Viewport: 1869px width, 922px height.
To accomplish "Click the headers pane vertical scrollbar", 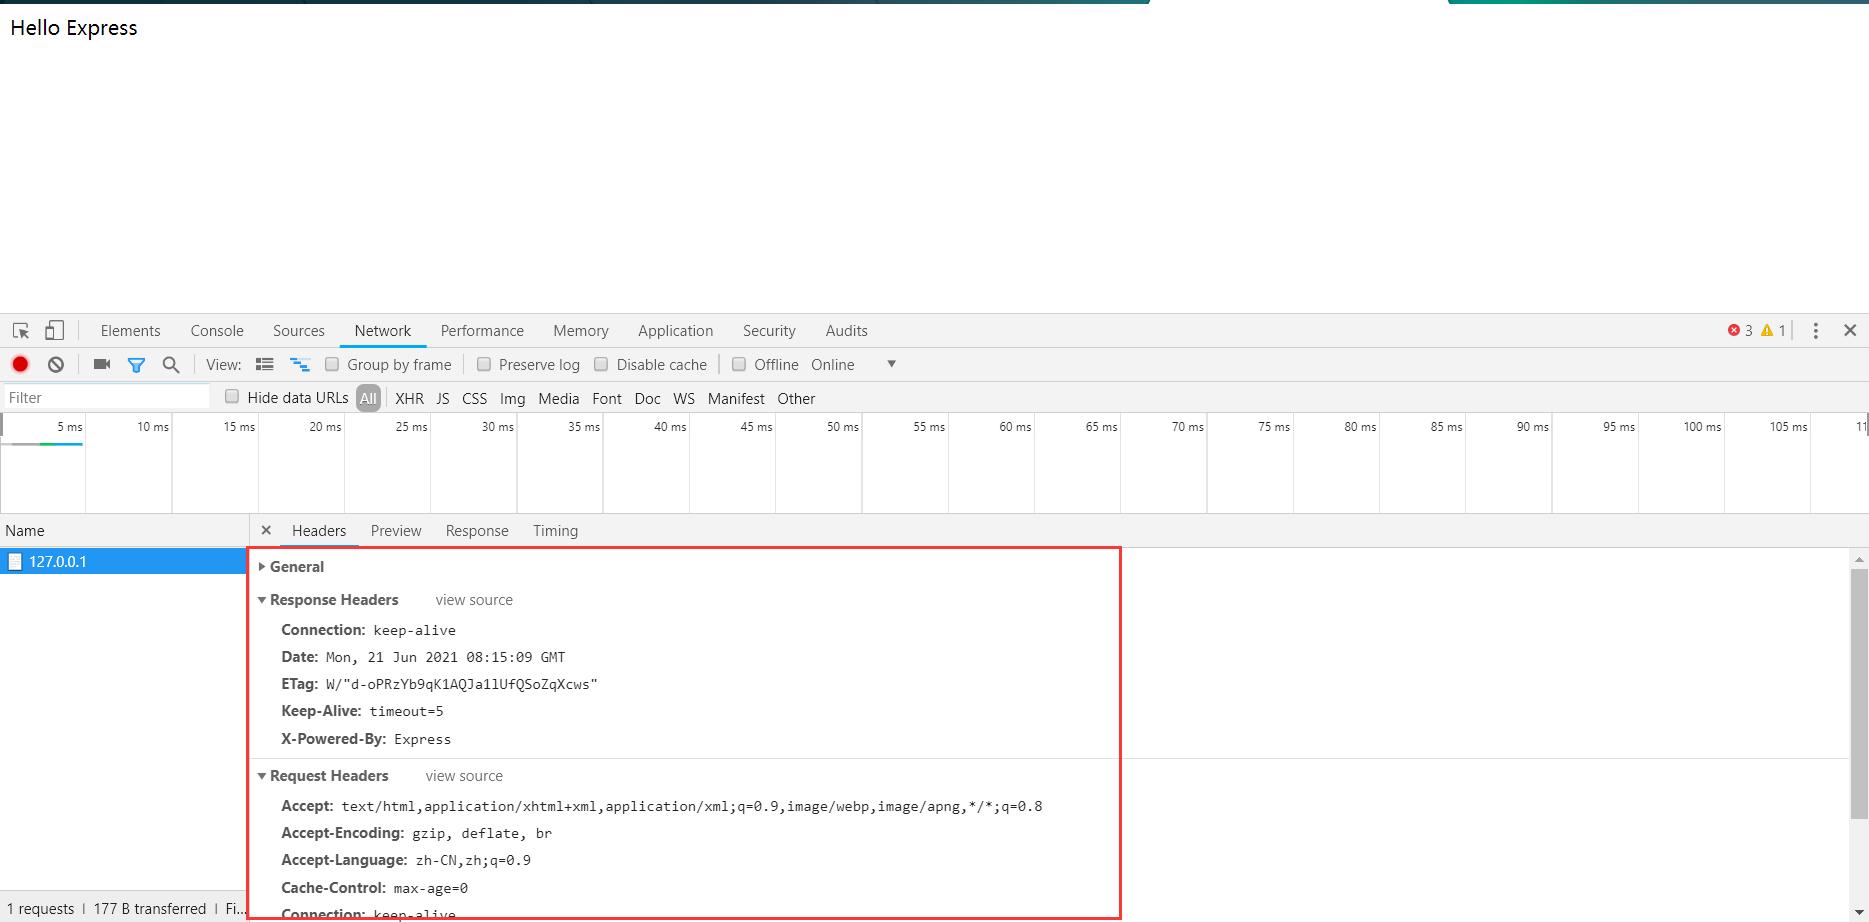I will [x=1859, y=694].
